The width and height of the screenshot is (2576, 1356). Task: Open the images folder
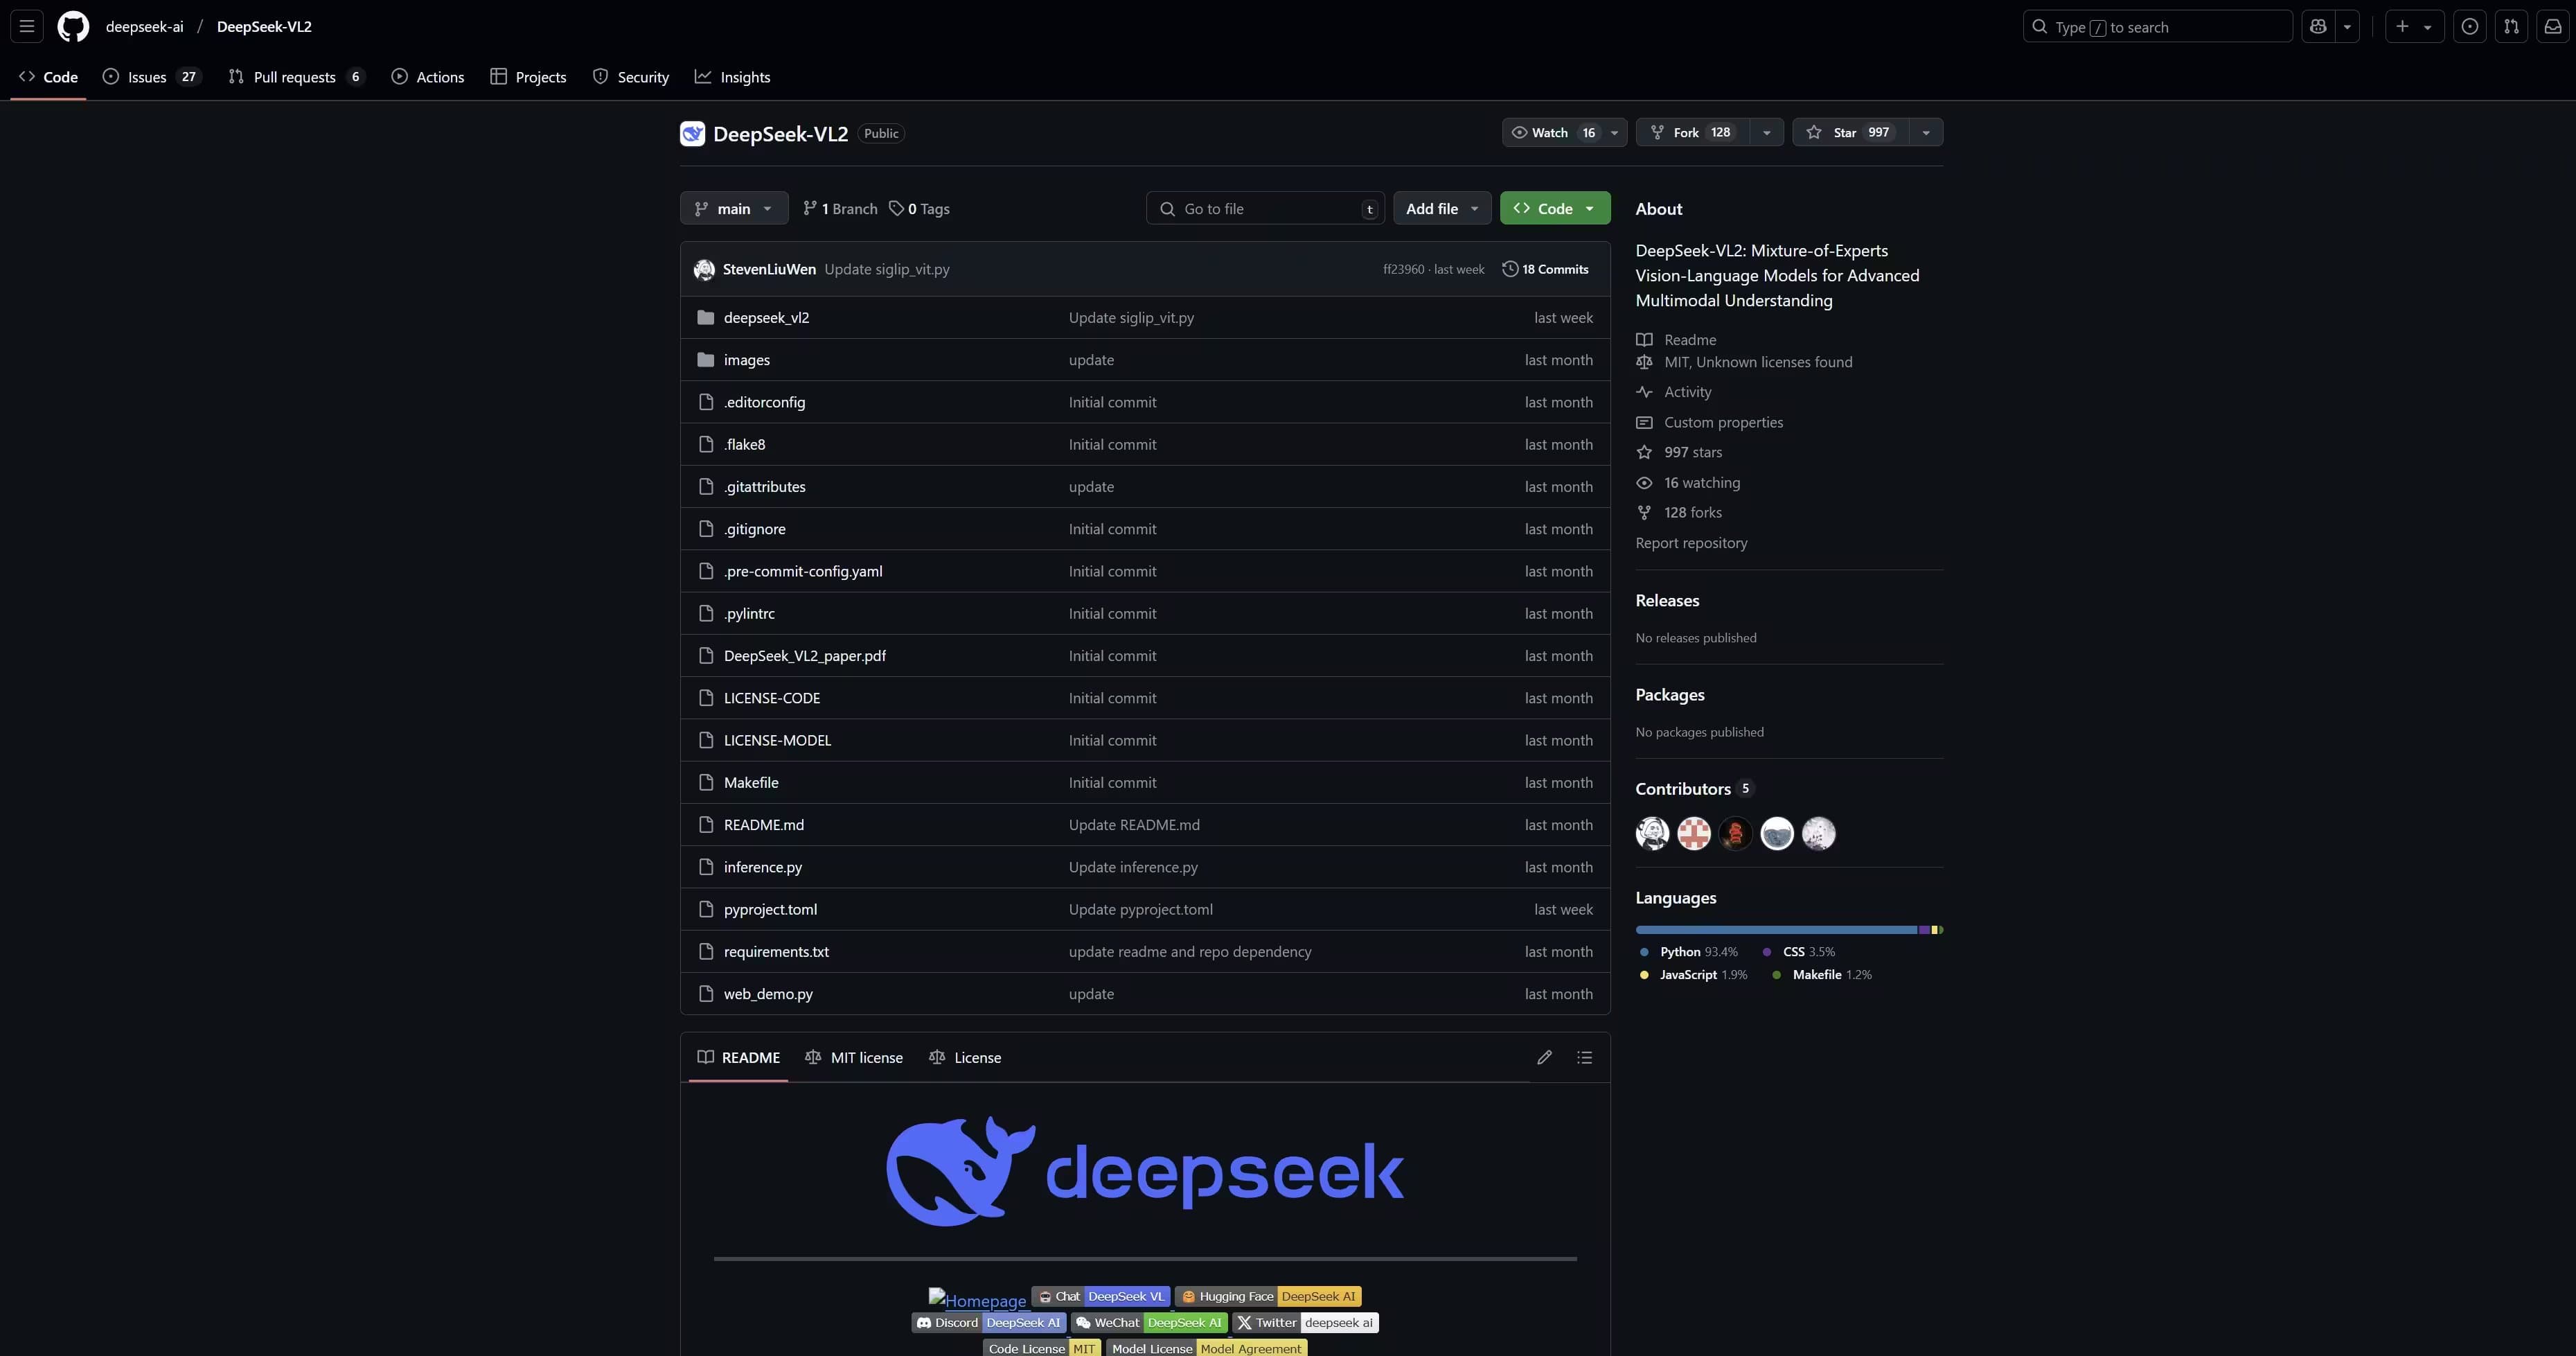coord(746,360)
